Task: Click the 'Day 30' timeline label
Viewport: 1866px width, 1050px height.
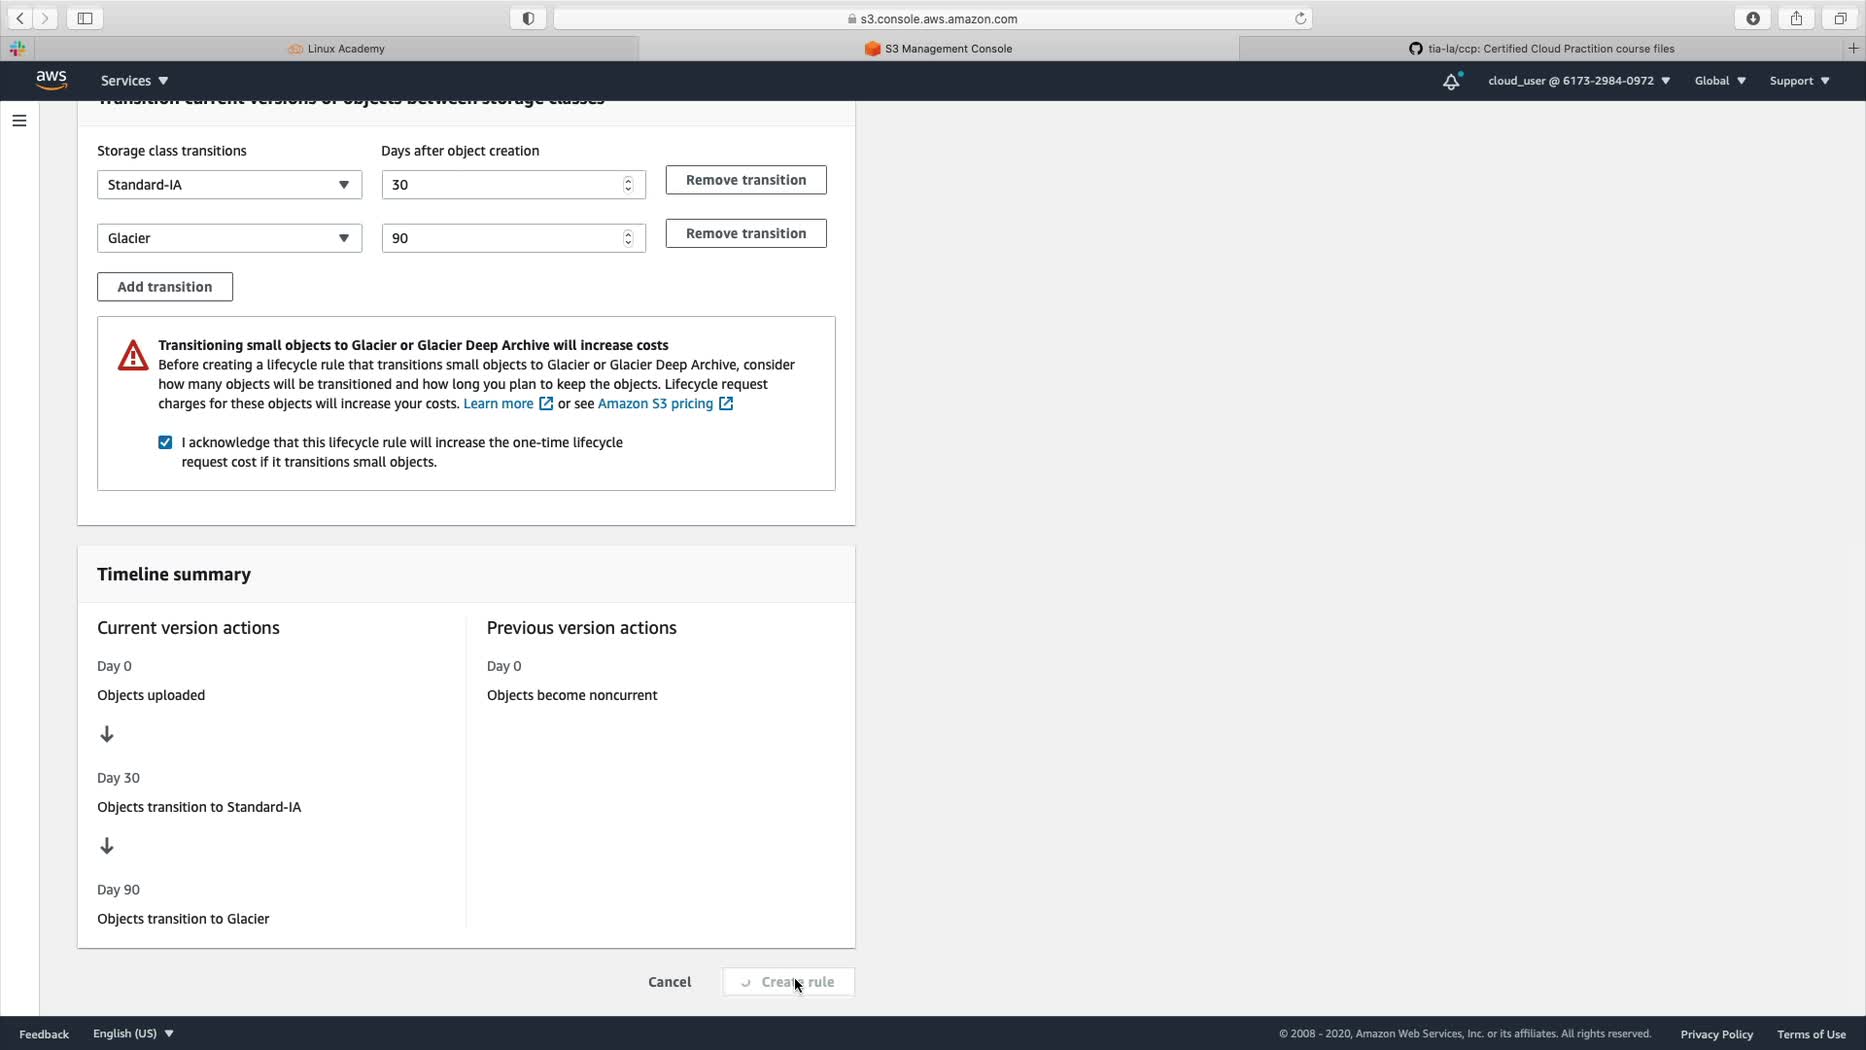Action: (x=118, y=778)
